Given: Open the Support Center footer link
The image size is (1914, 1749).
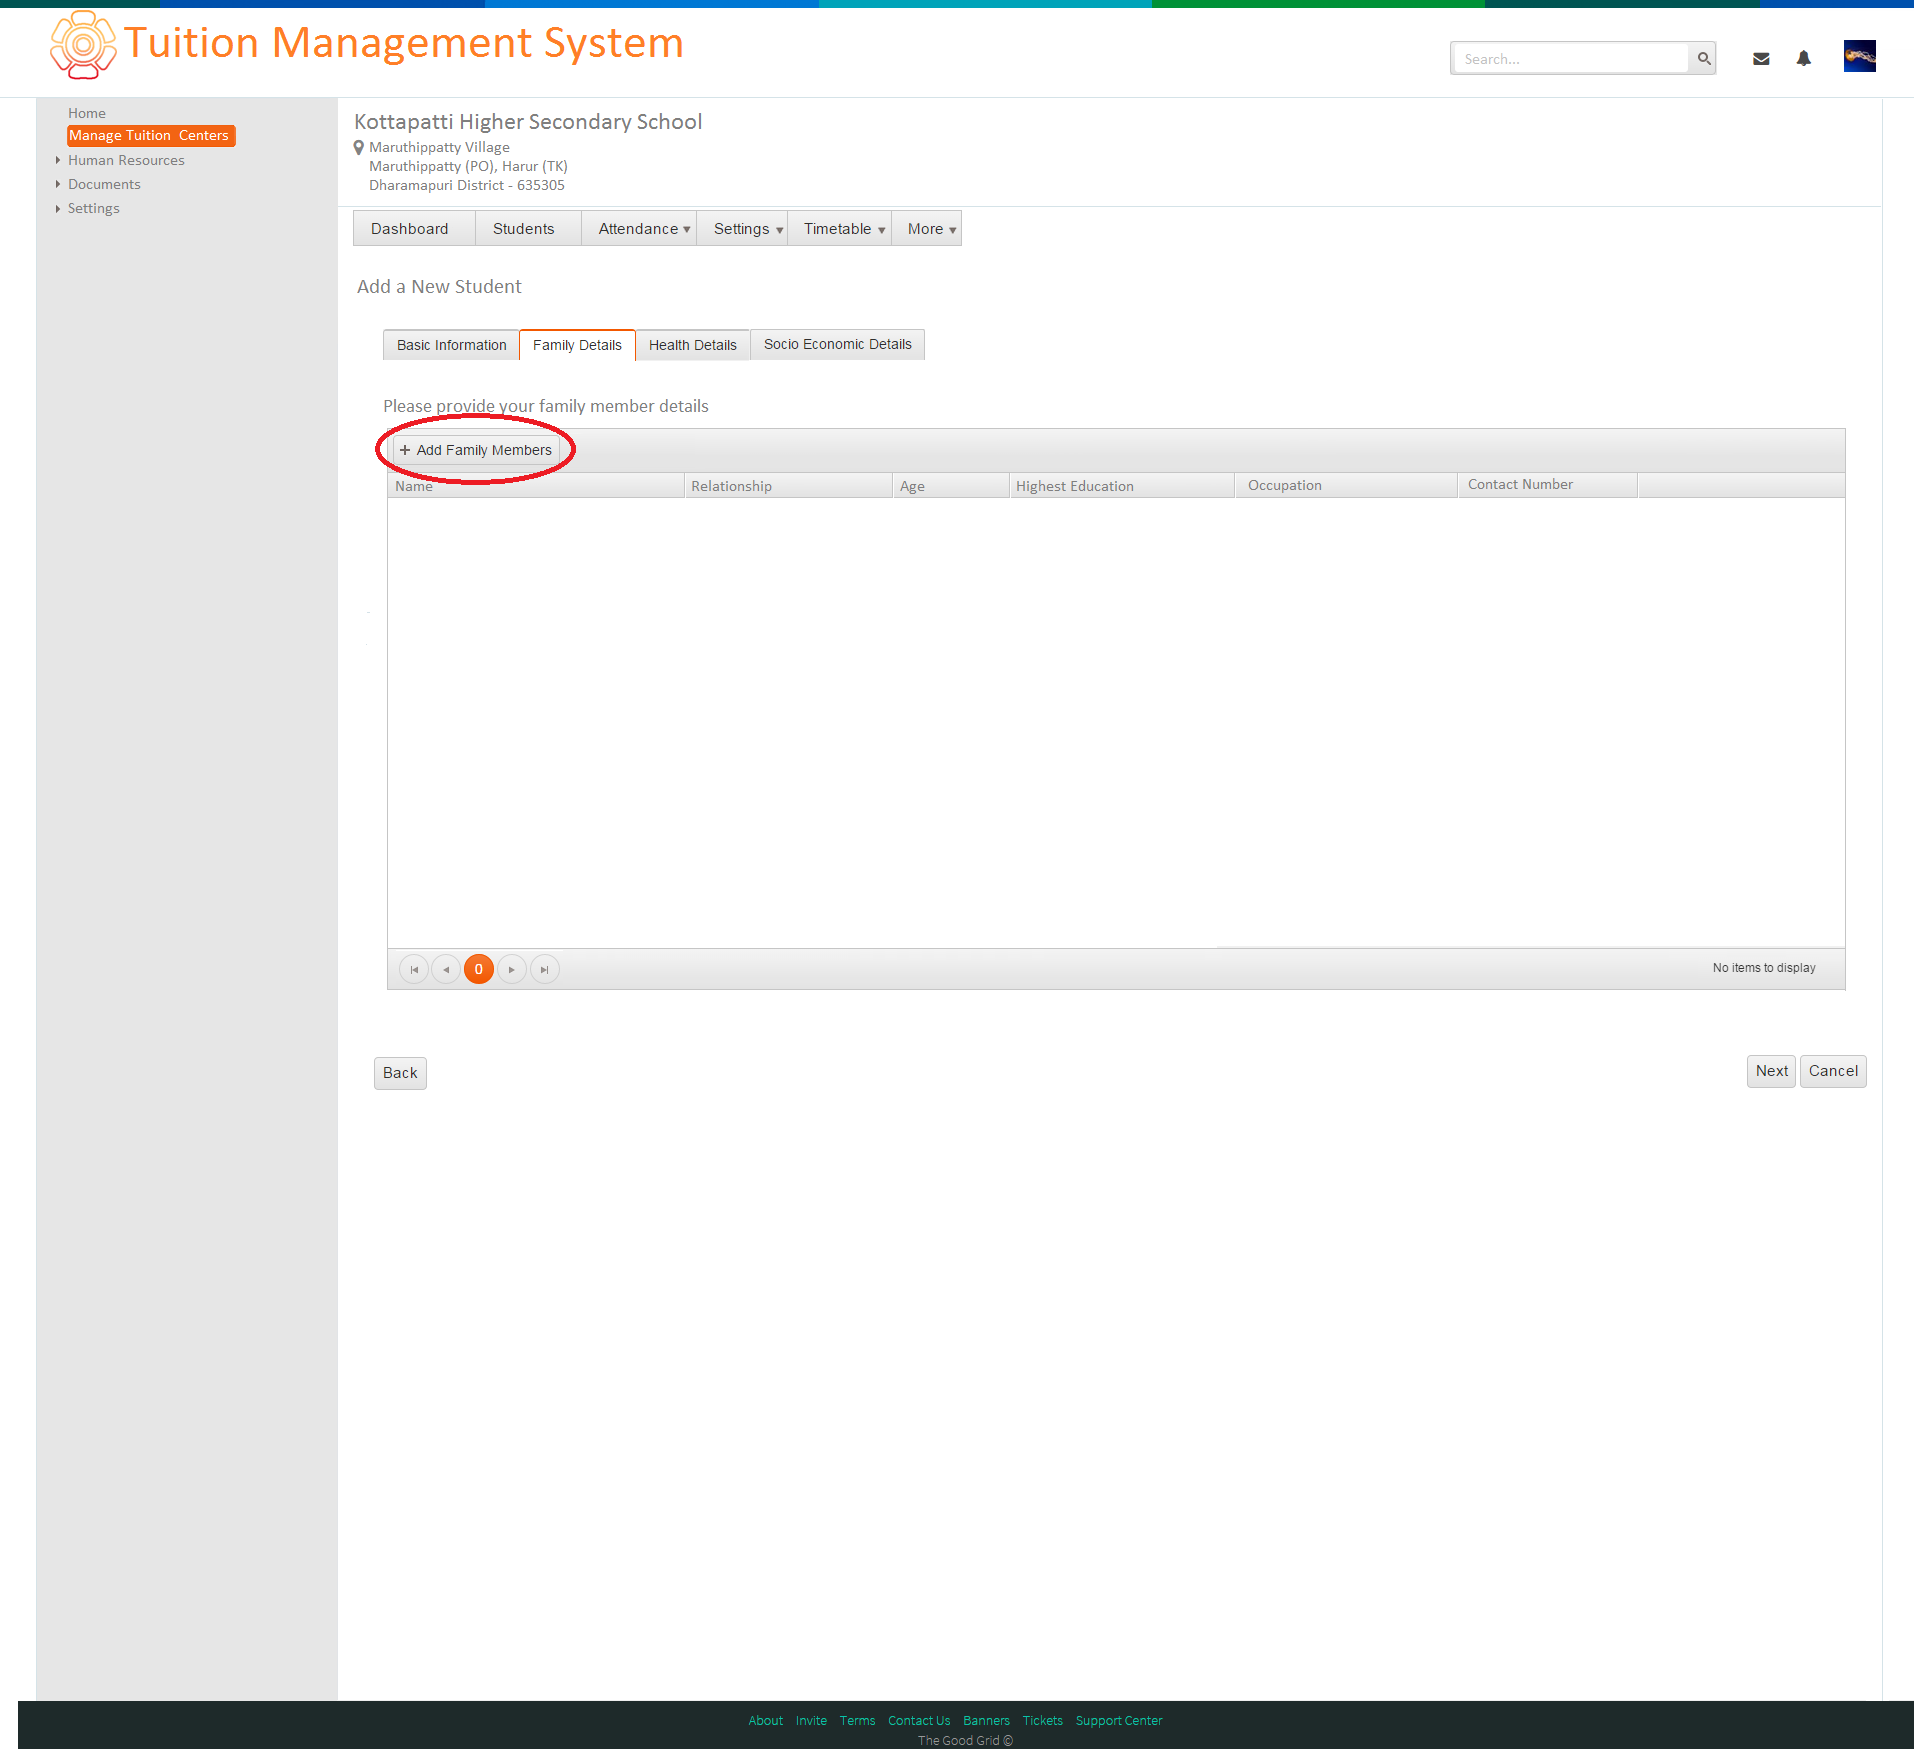Looking at the screenshot, I should pyautogui.click(x=1119, y=1720).
